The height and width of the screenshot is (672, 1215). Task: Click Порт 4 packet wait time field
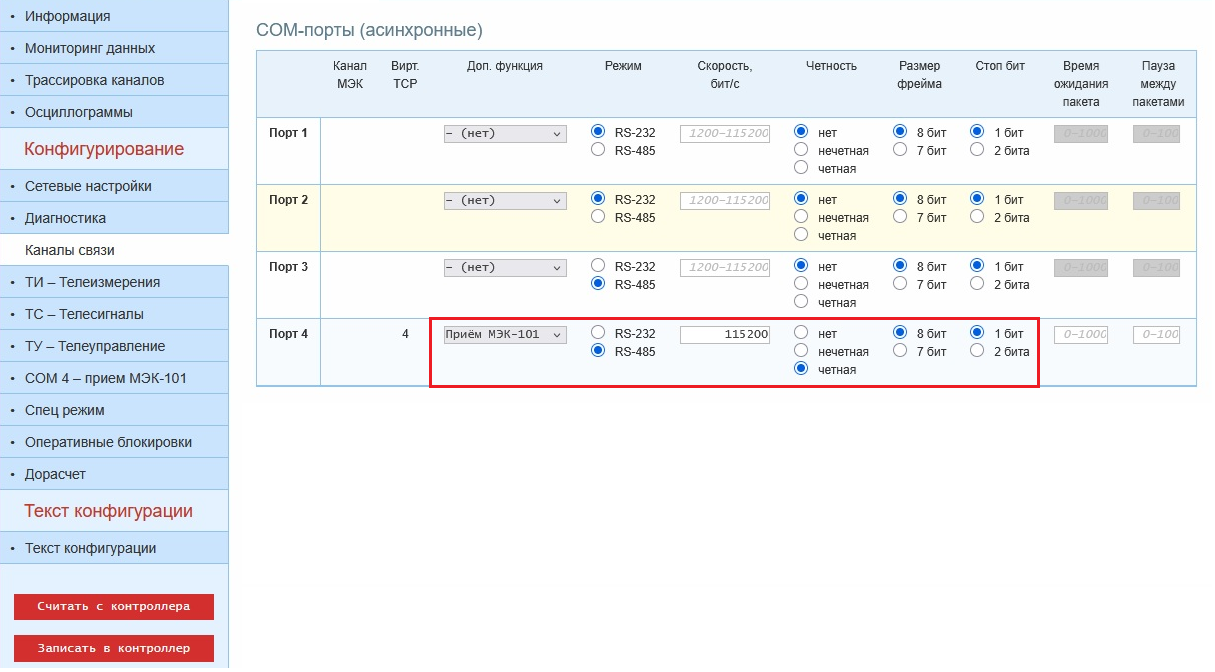click(1080, 334)
